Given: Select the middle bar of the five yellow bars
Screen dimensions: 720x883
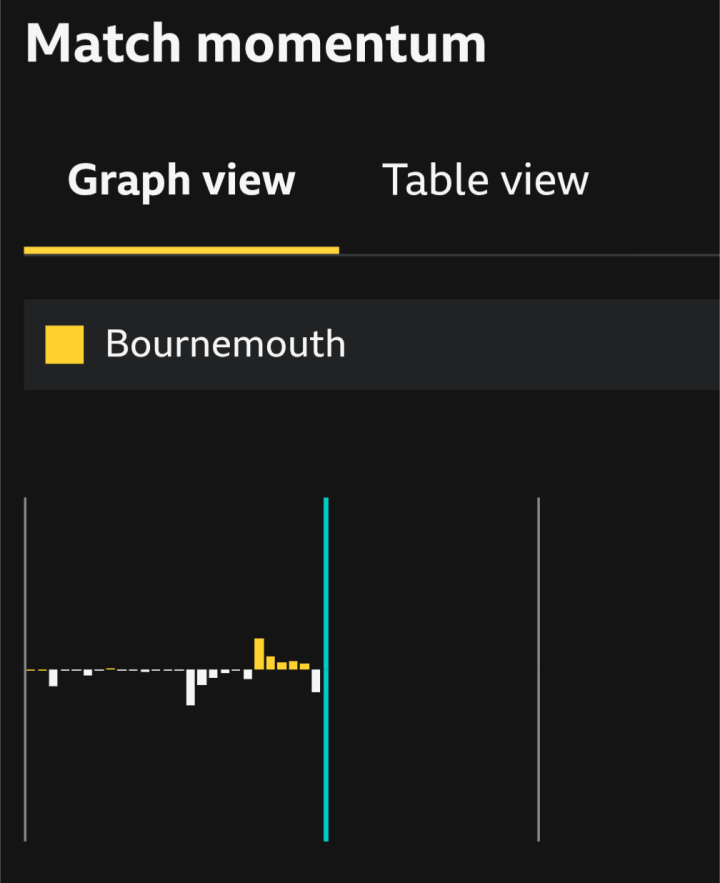Looking at the screenshot, I should [281, 666].
